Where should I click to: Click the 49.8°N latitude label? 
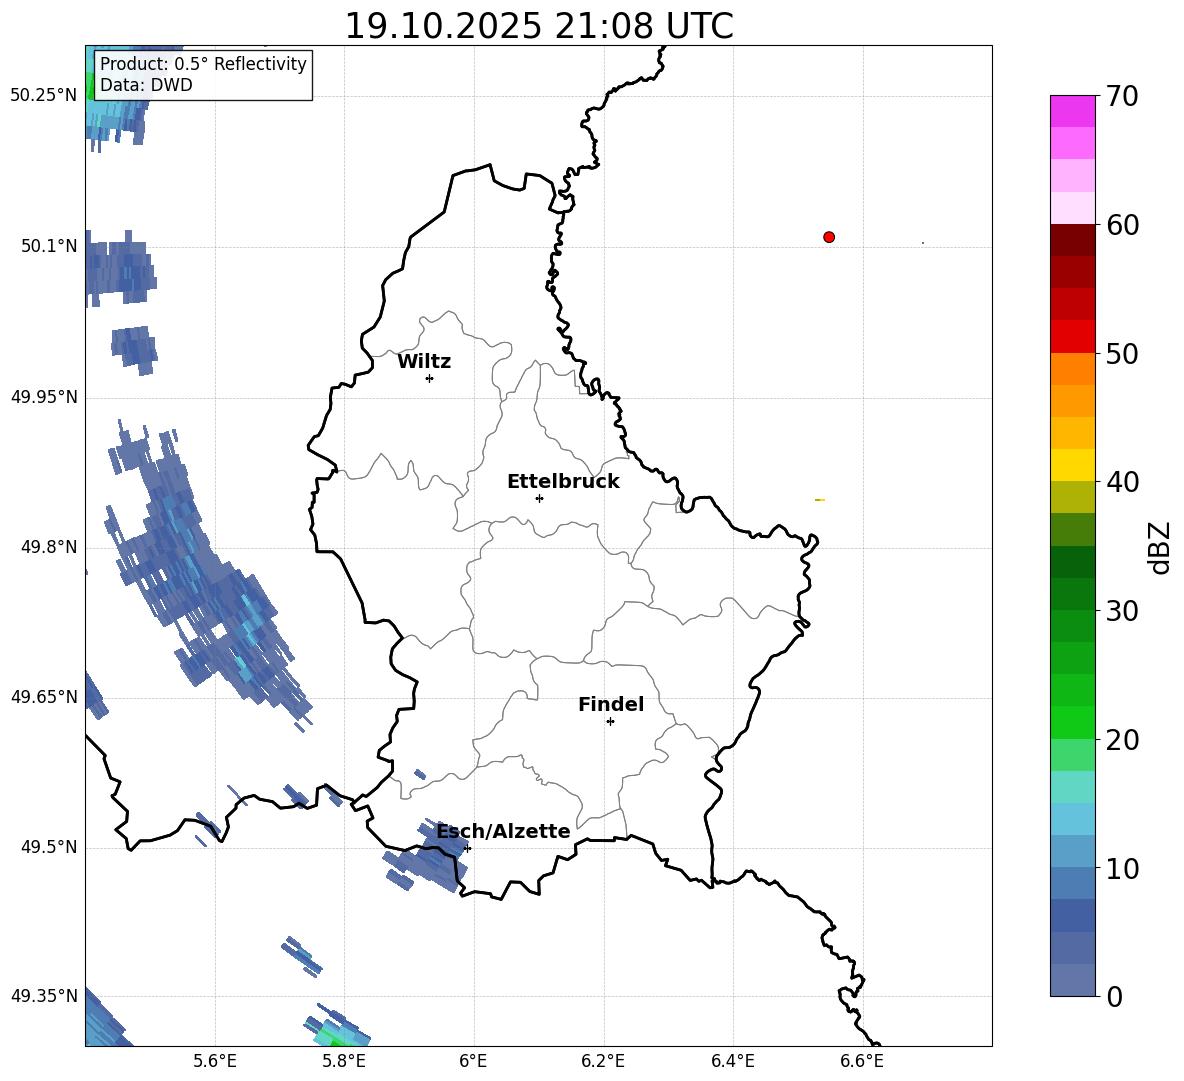tap(49, 547)
